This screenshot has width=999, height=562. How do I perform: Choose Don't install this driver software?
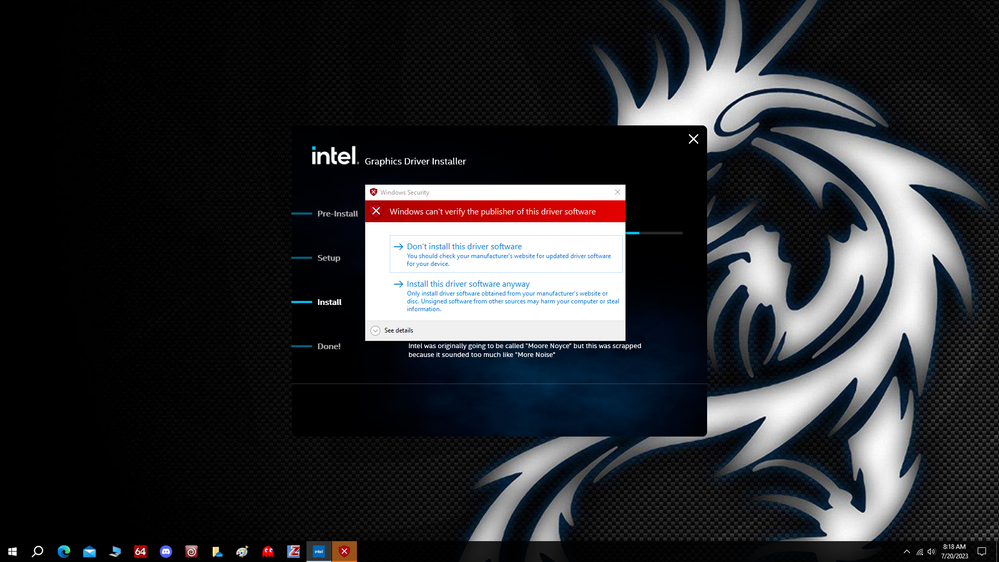pyautogui.click(x=506, y=254)
